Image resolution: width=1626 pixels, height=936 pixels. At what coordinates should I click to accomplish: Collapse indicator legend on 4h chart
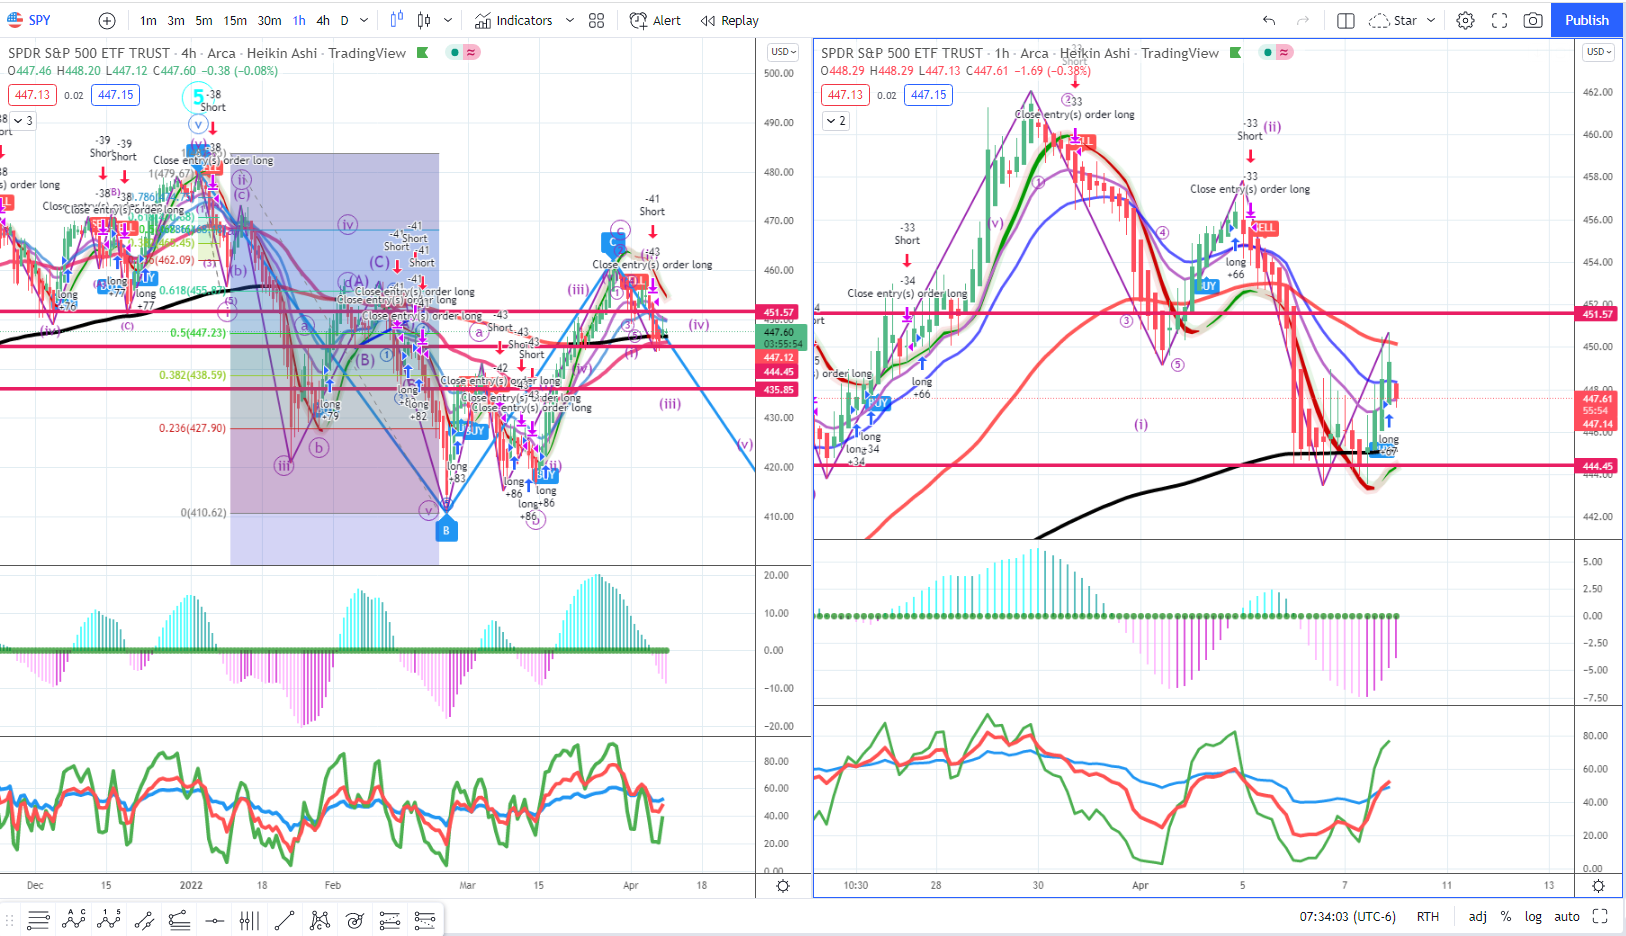coord(22,121)
